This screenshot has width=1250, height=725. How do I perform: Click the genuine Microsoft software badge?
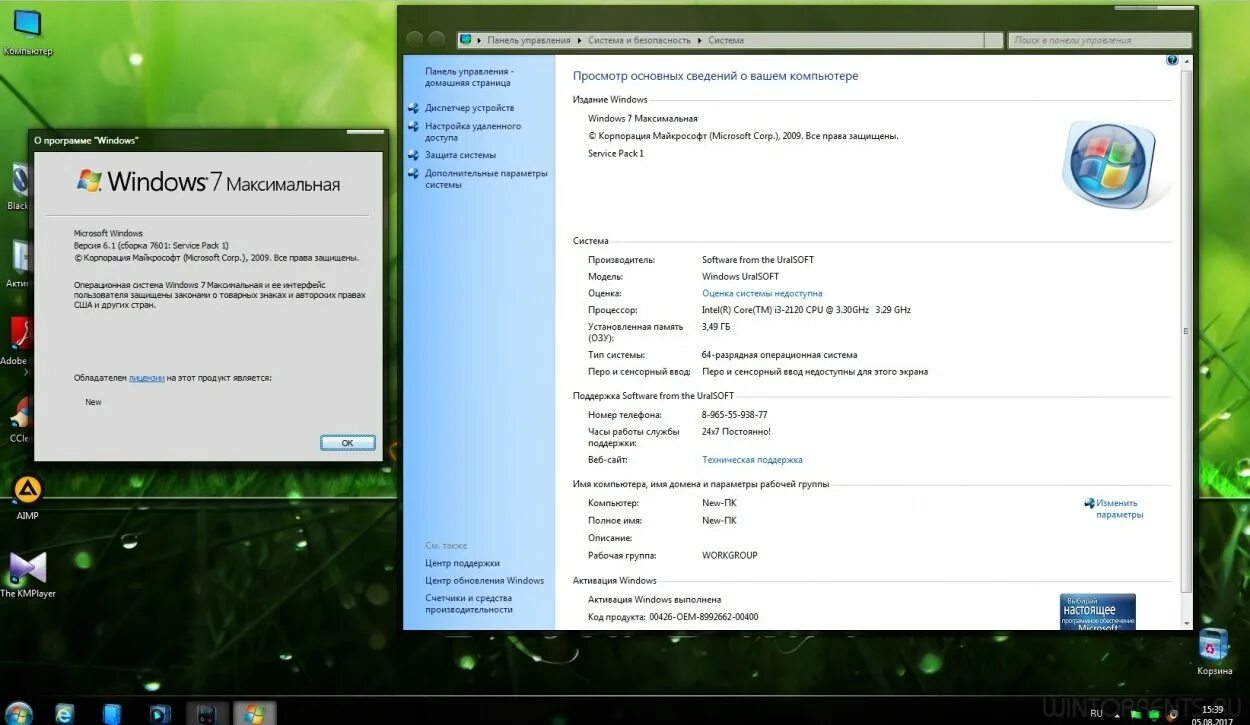pyautogui.click(x=1097, y=612)
